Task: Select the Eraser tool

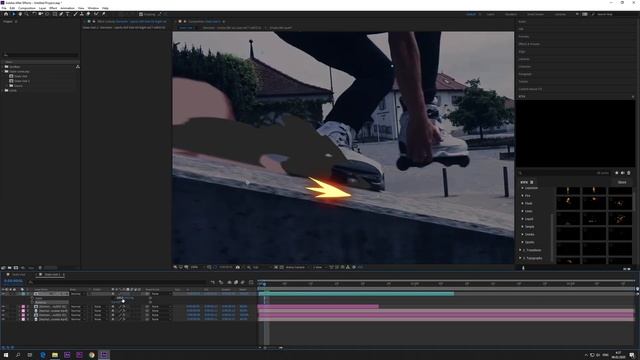Action: [88, 14]
